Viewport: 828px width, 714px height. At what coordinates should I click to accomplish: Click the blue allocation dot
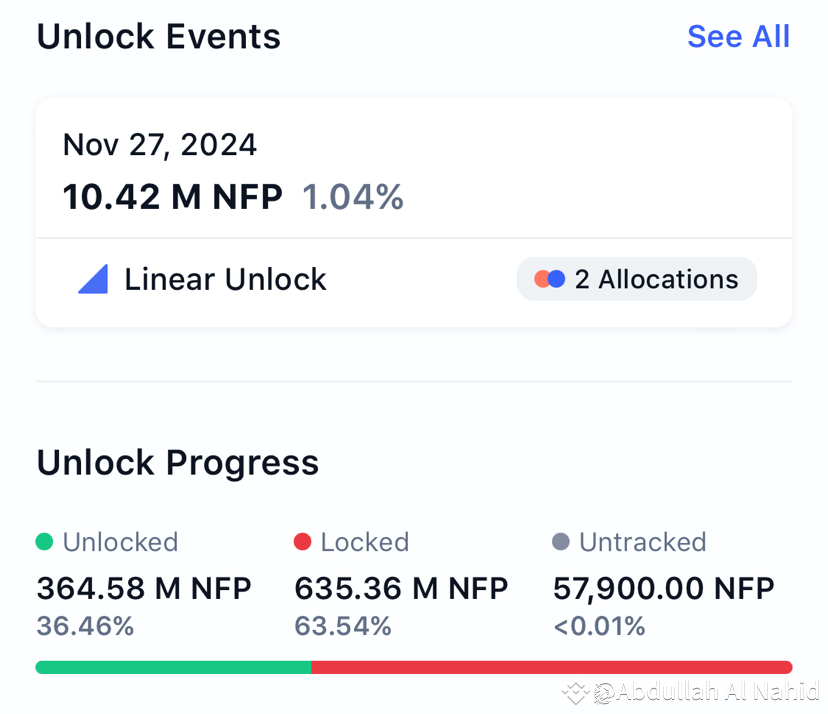557,278
